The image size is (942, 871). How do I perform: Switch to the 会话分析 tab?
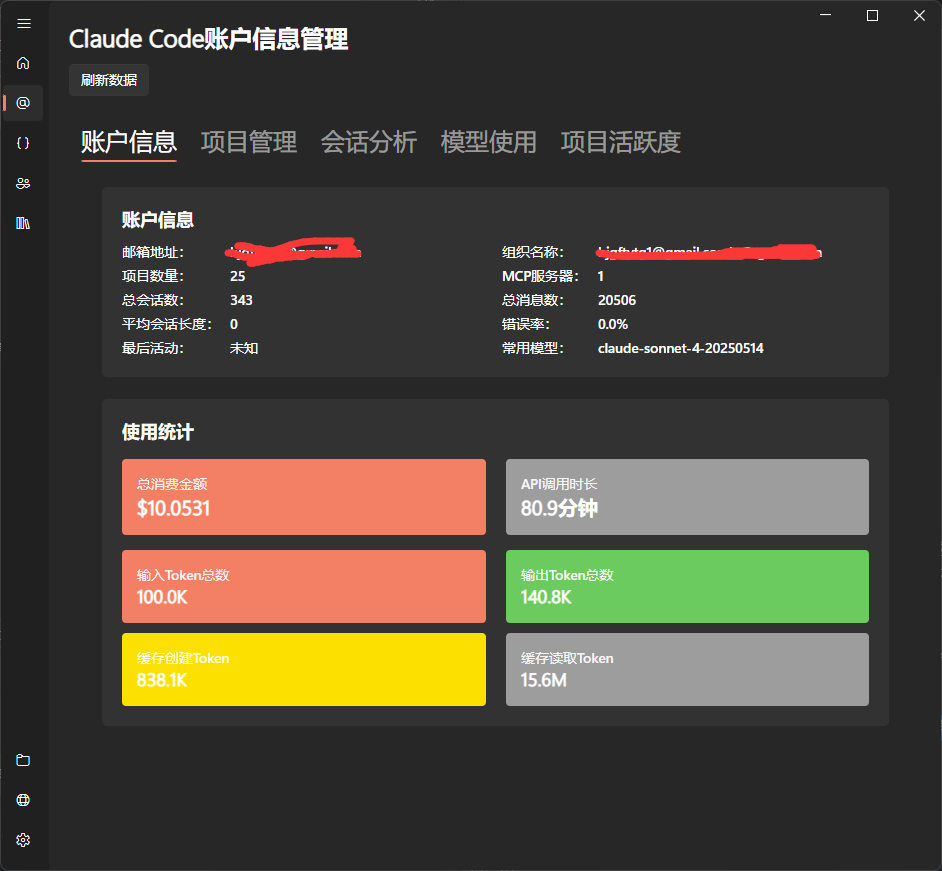tap(369, 142)
